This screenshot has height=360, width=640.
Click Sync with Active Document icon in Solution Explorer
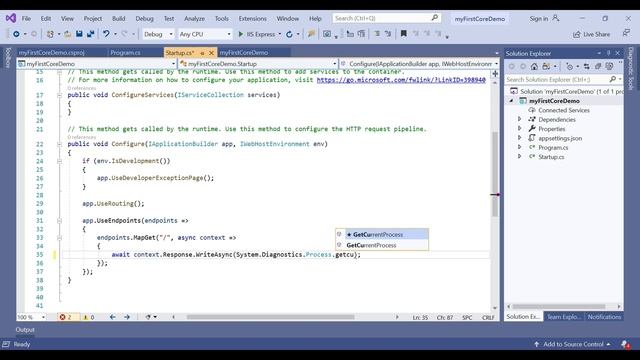(x=587, y=66)
